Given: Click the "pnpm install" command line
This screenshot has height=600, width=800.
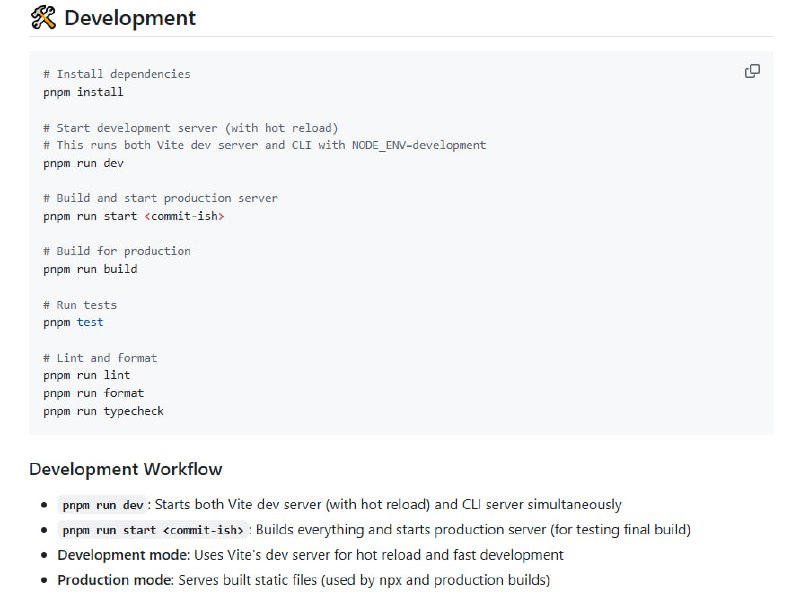Looking at the screenshot, I should pos(84,92).
